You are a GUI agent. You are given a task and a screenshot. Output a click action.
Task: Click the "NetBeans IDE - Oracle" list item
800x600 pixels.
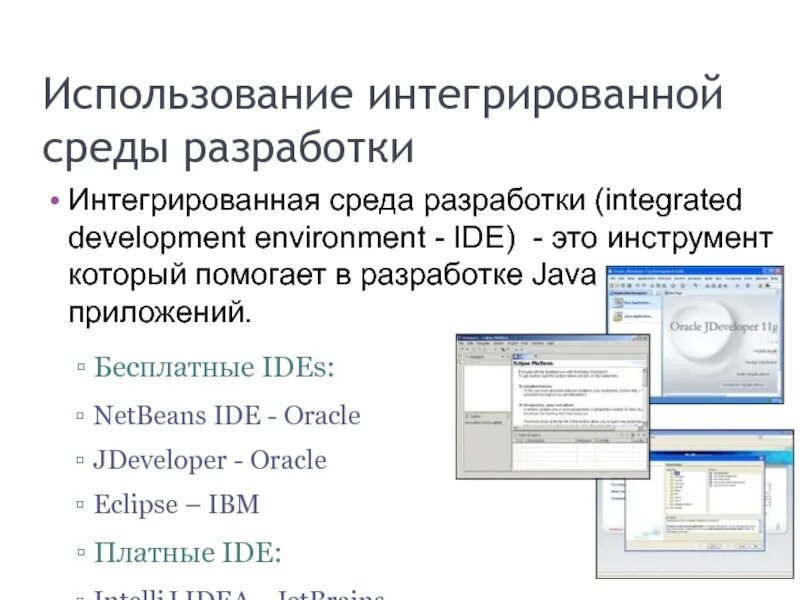227,415
